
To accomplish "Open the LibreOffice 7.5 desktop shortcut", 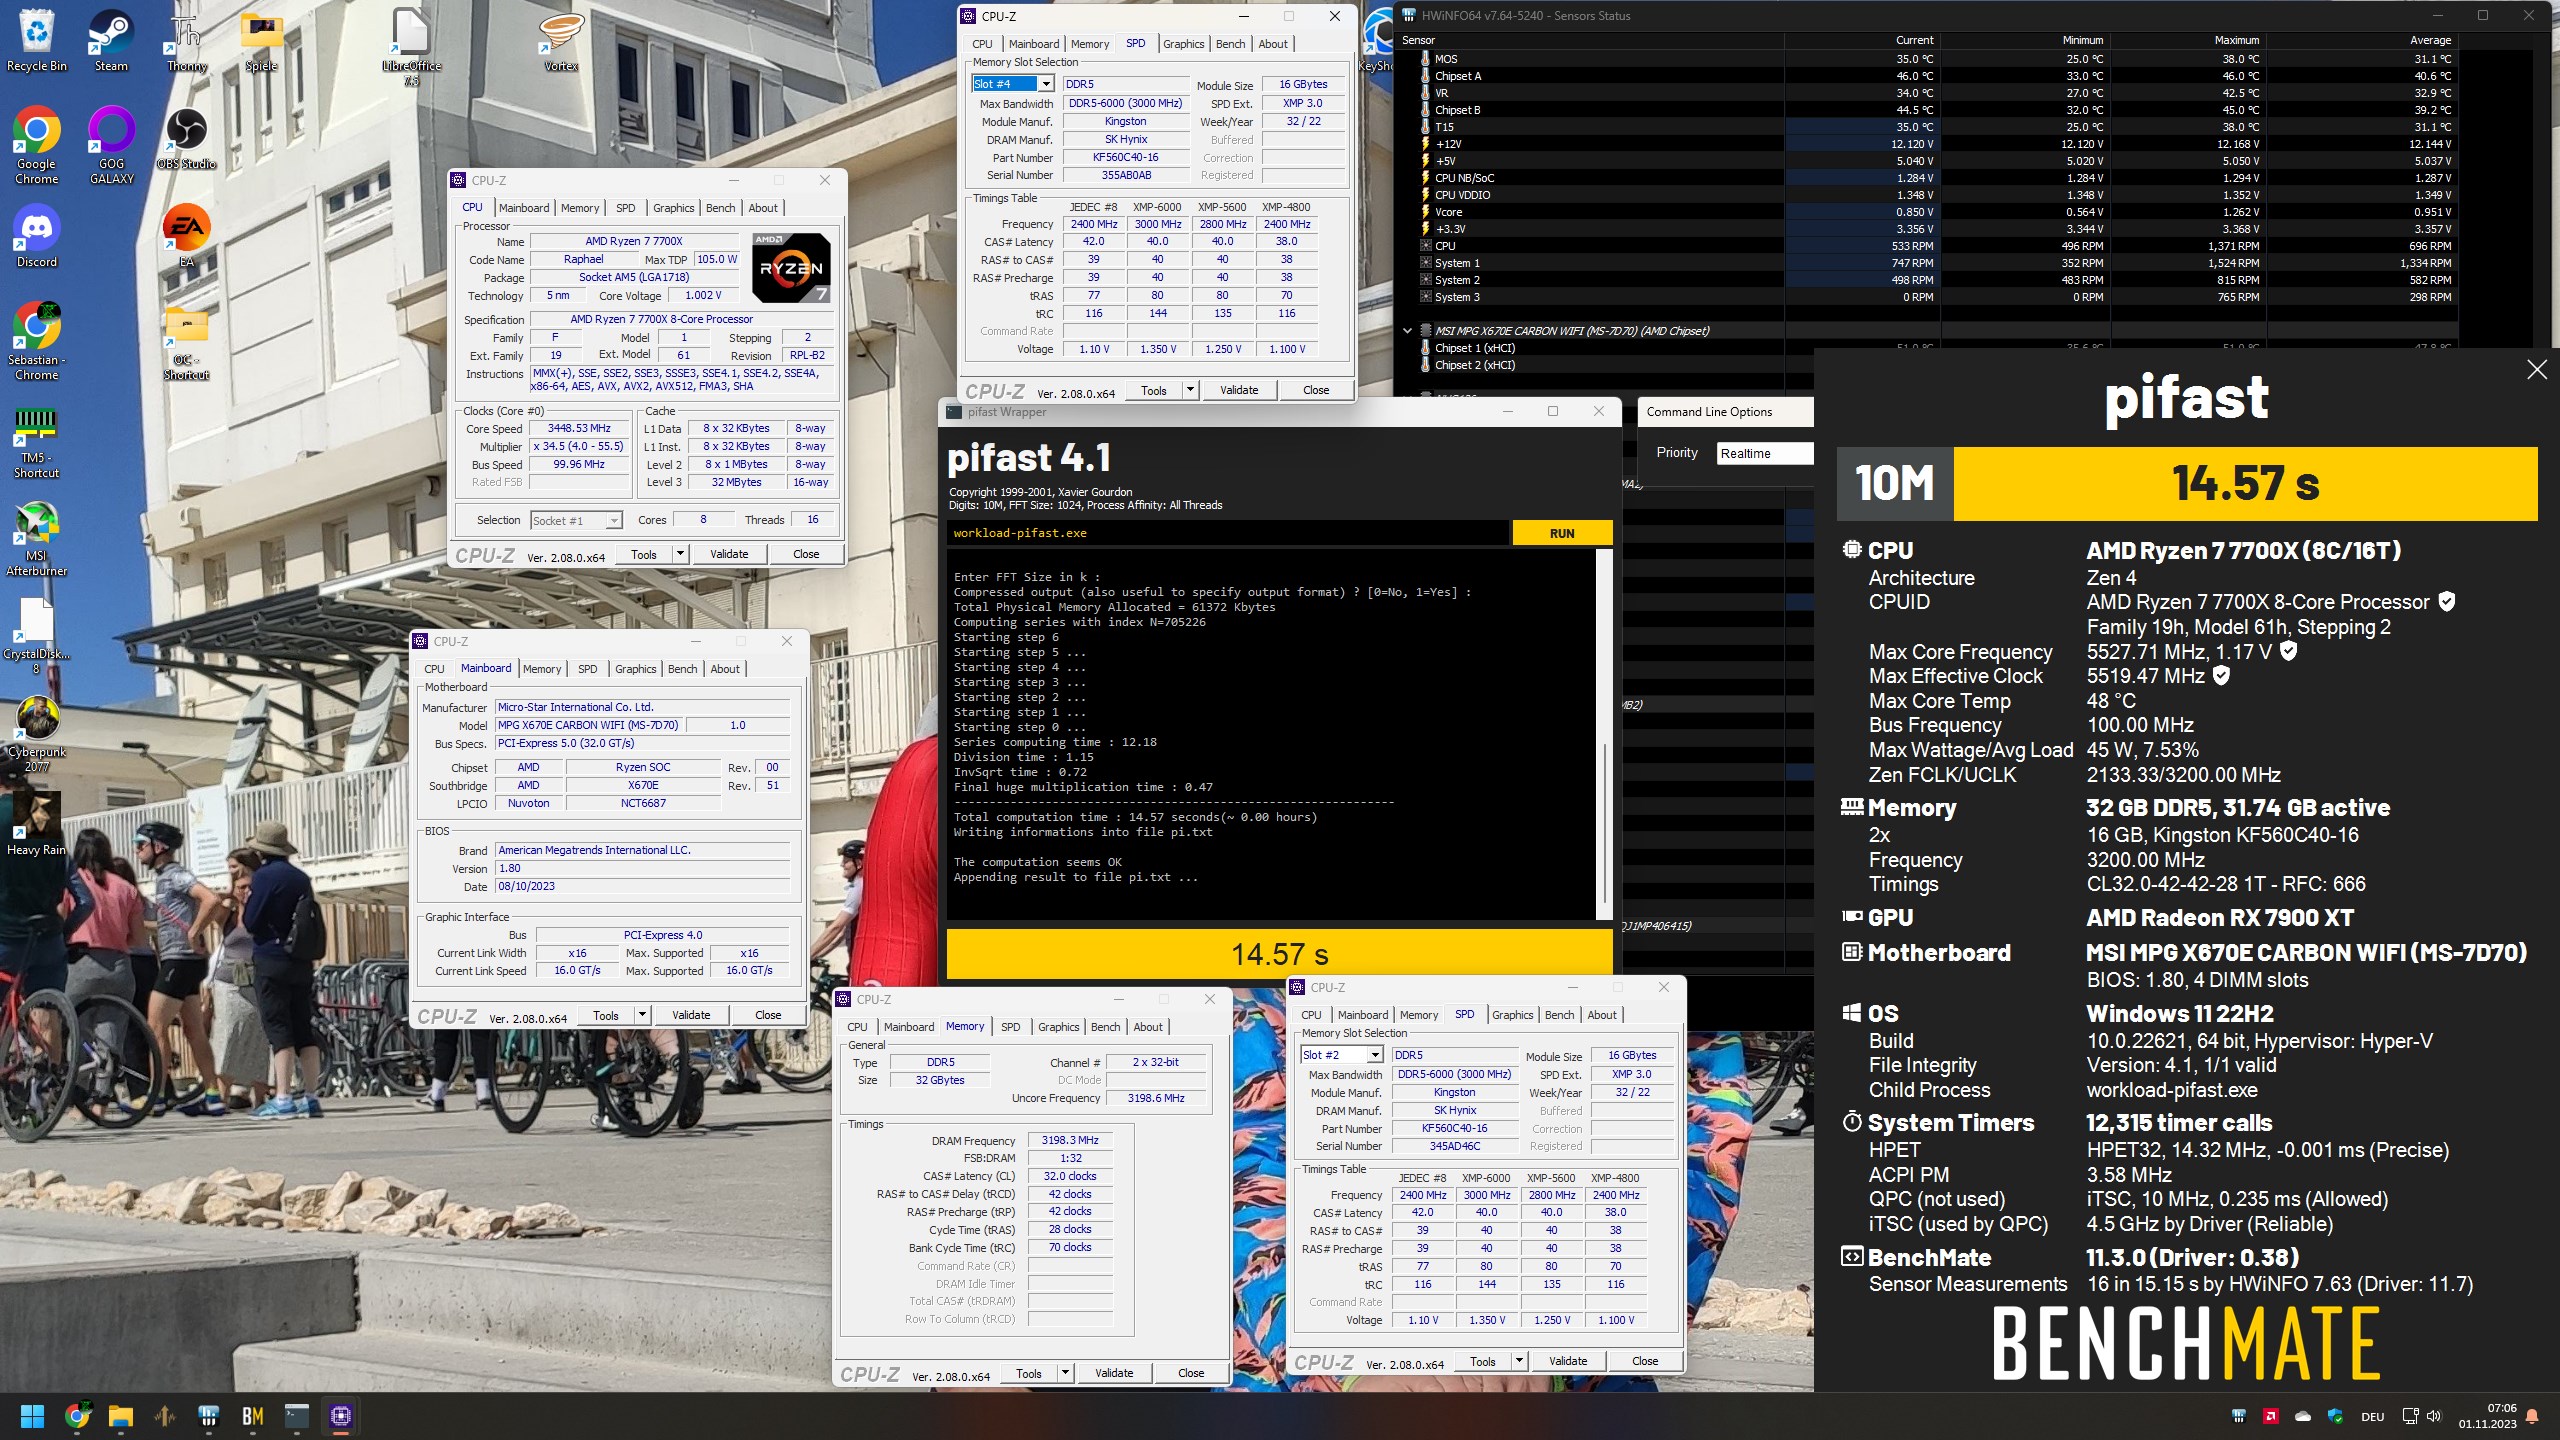I will point(411,47).
